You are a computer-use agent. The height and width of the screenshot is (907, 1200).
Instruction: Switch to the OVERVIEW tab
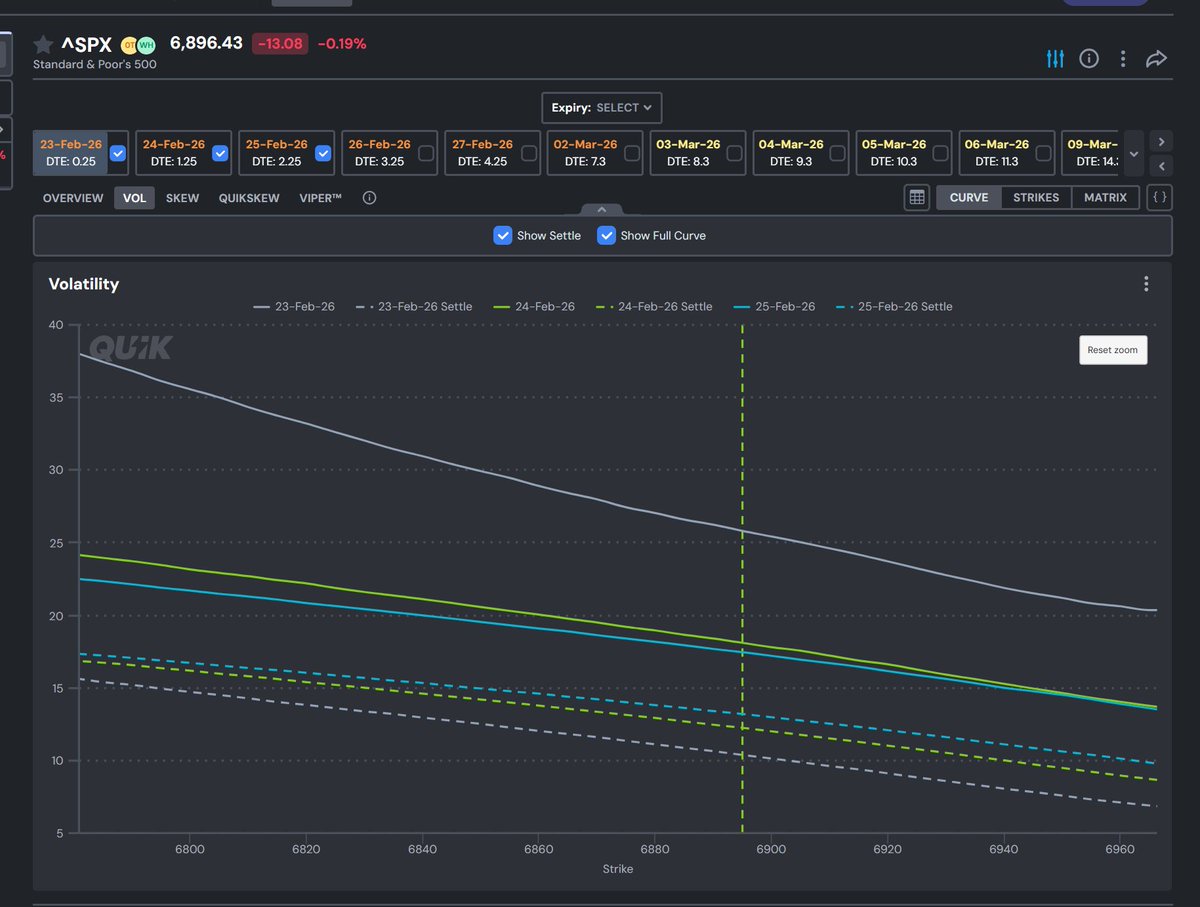pos(73,198)
